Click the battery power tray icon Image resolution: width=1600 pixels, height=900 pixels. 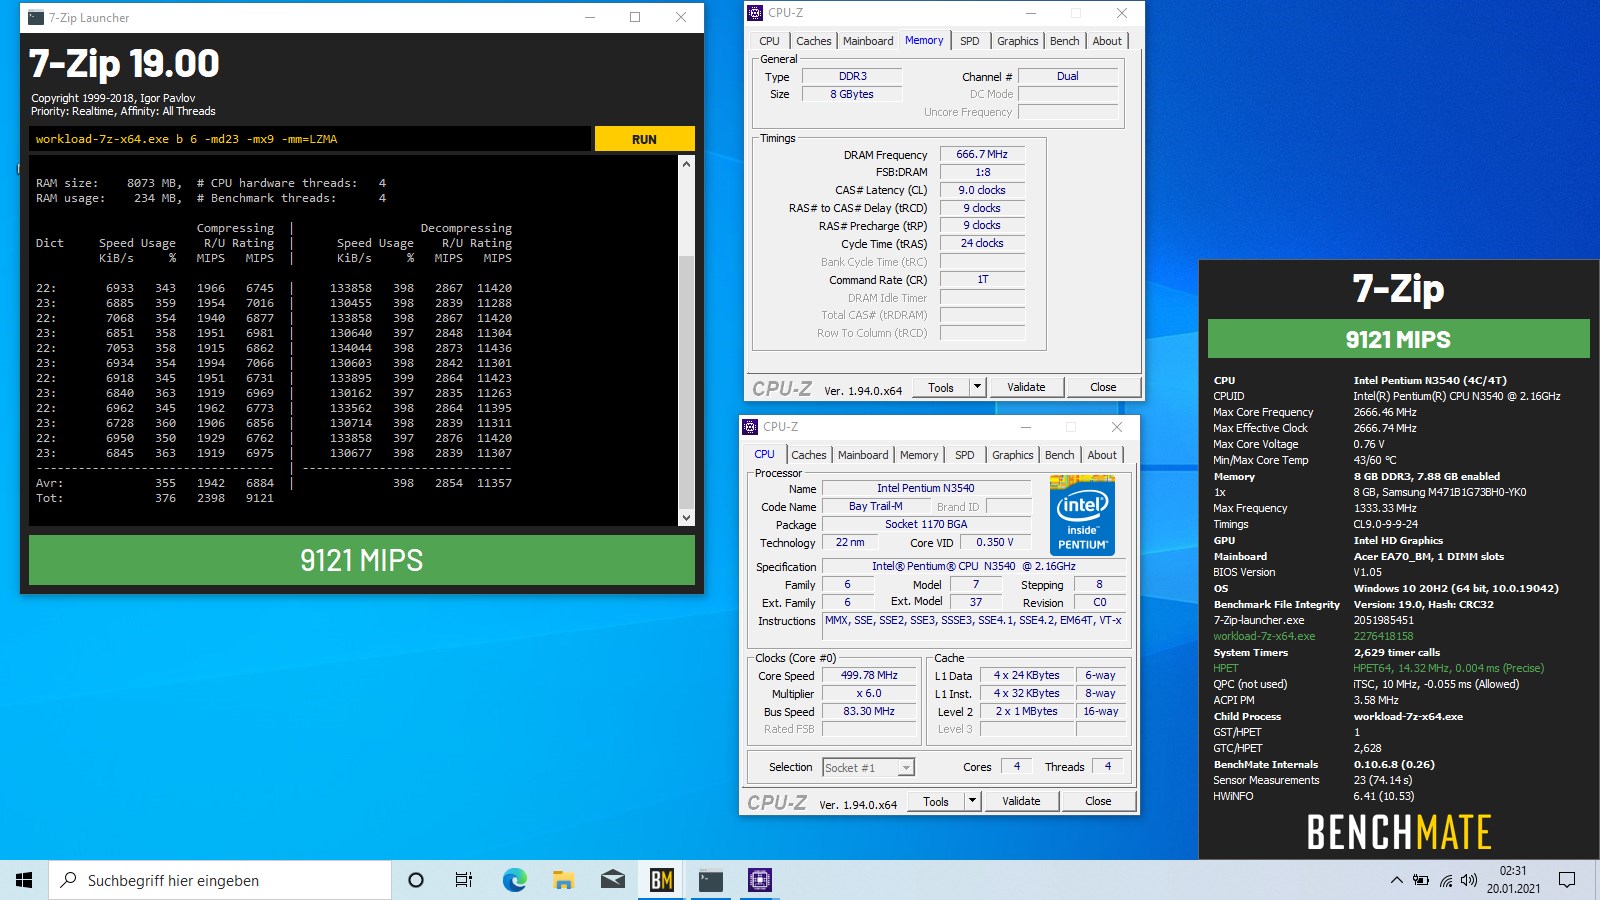click(x=1421, y=880)
